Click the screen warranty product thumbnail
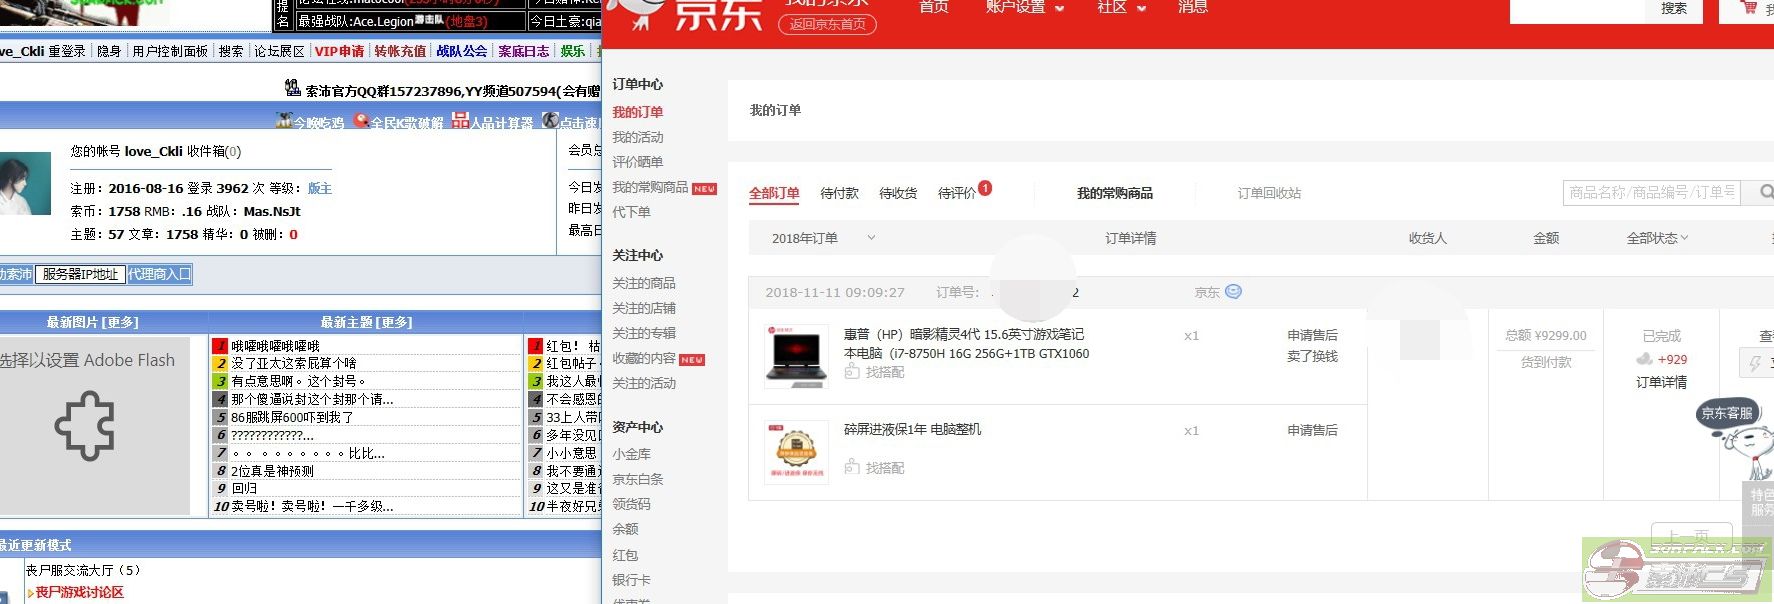 (796, 452)
